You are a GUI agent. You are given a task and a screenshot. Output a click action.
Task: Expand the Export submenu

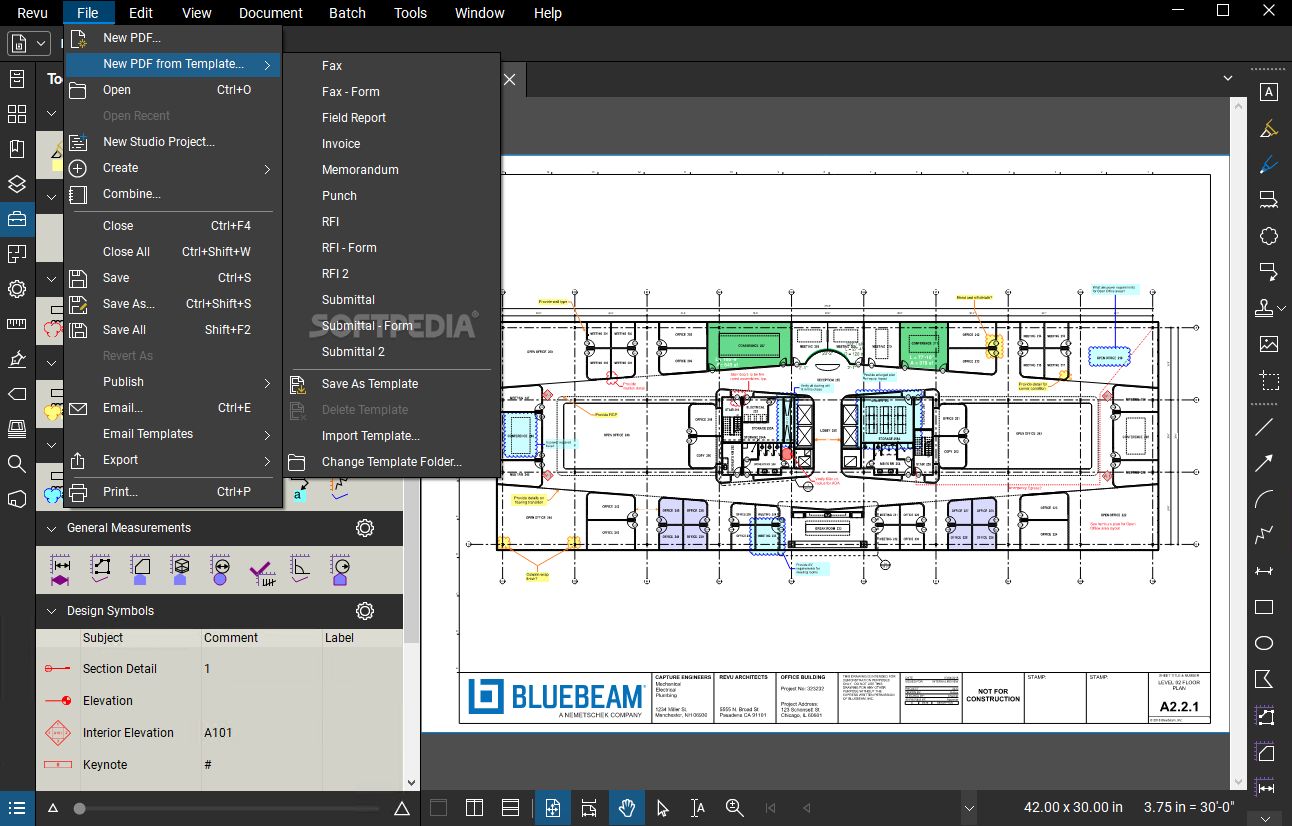coord(174,460)
